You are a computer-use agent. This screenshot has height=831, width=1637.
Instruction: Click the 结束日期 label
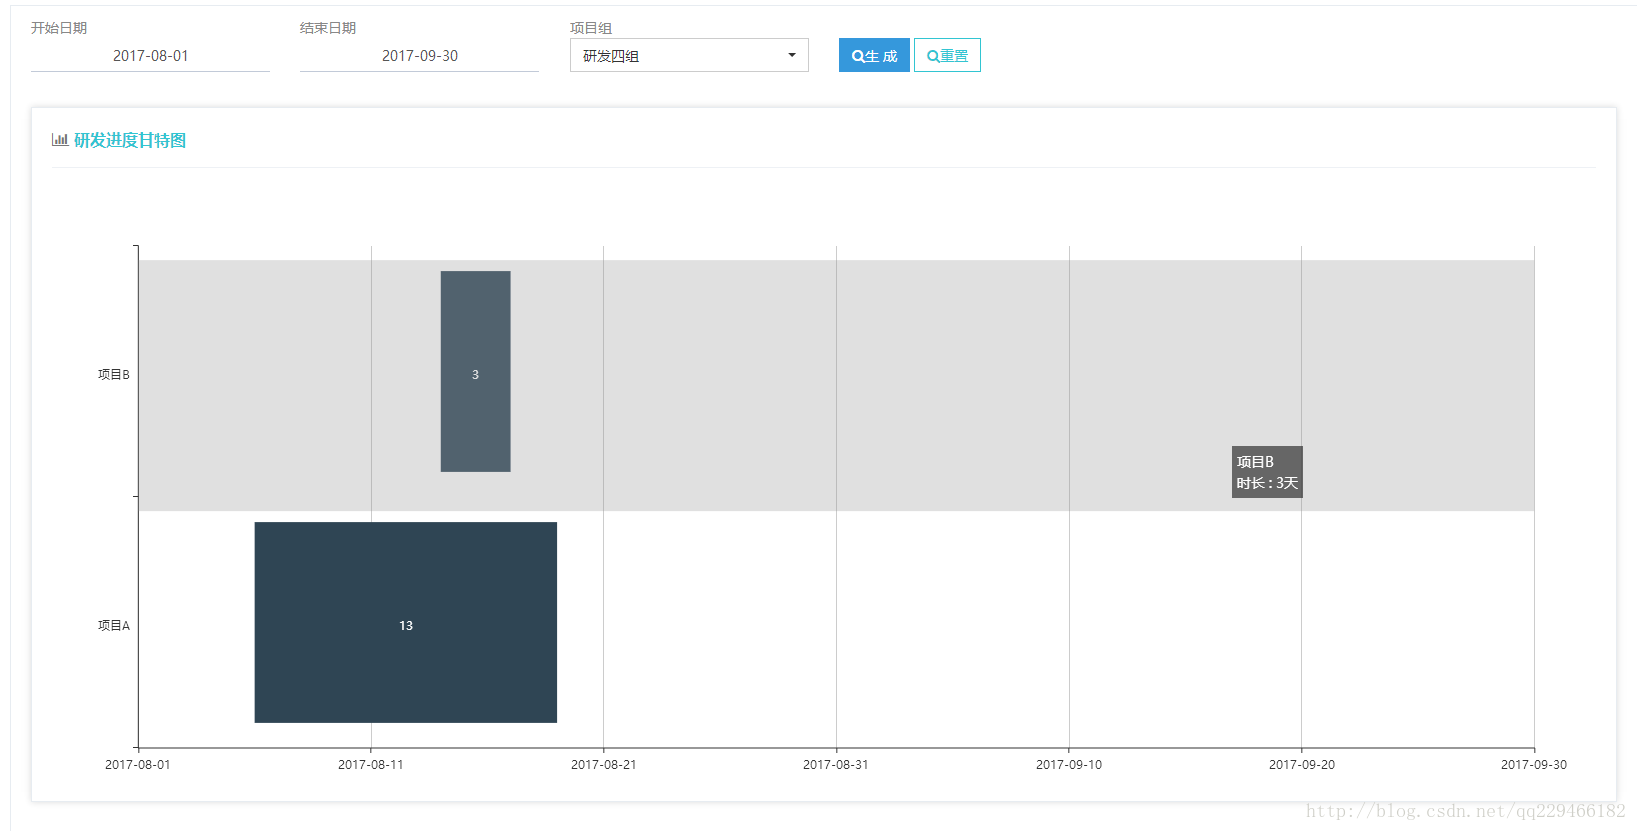click(x=328, y=28)
